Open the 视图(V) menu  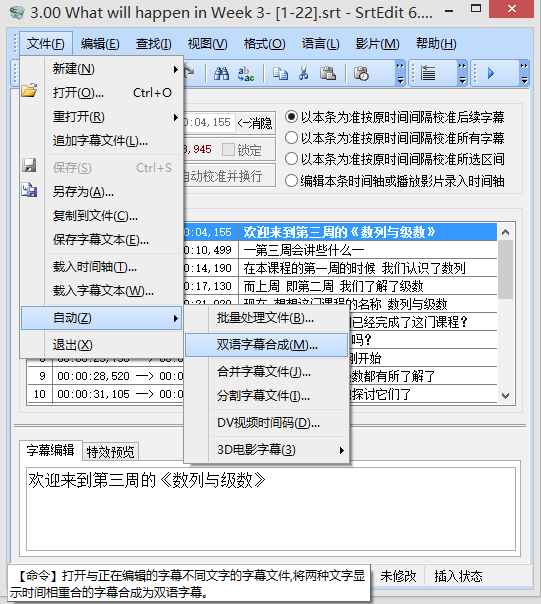tap(207, 44)
